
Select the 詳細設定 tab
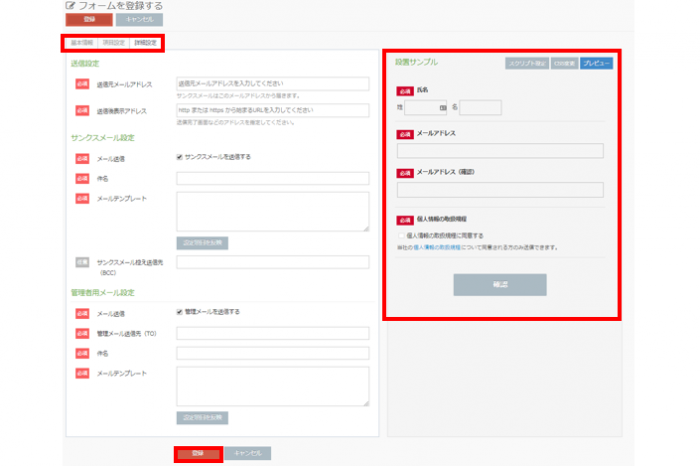[145, 43]
